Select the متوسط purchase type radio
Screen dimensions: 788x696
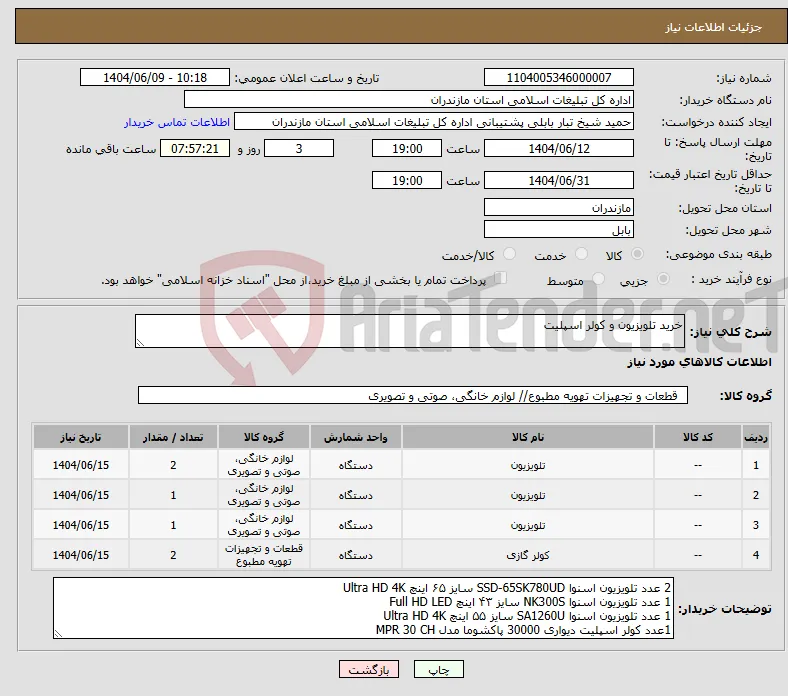598,278
